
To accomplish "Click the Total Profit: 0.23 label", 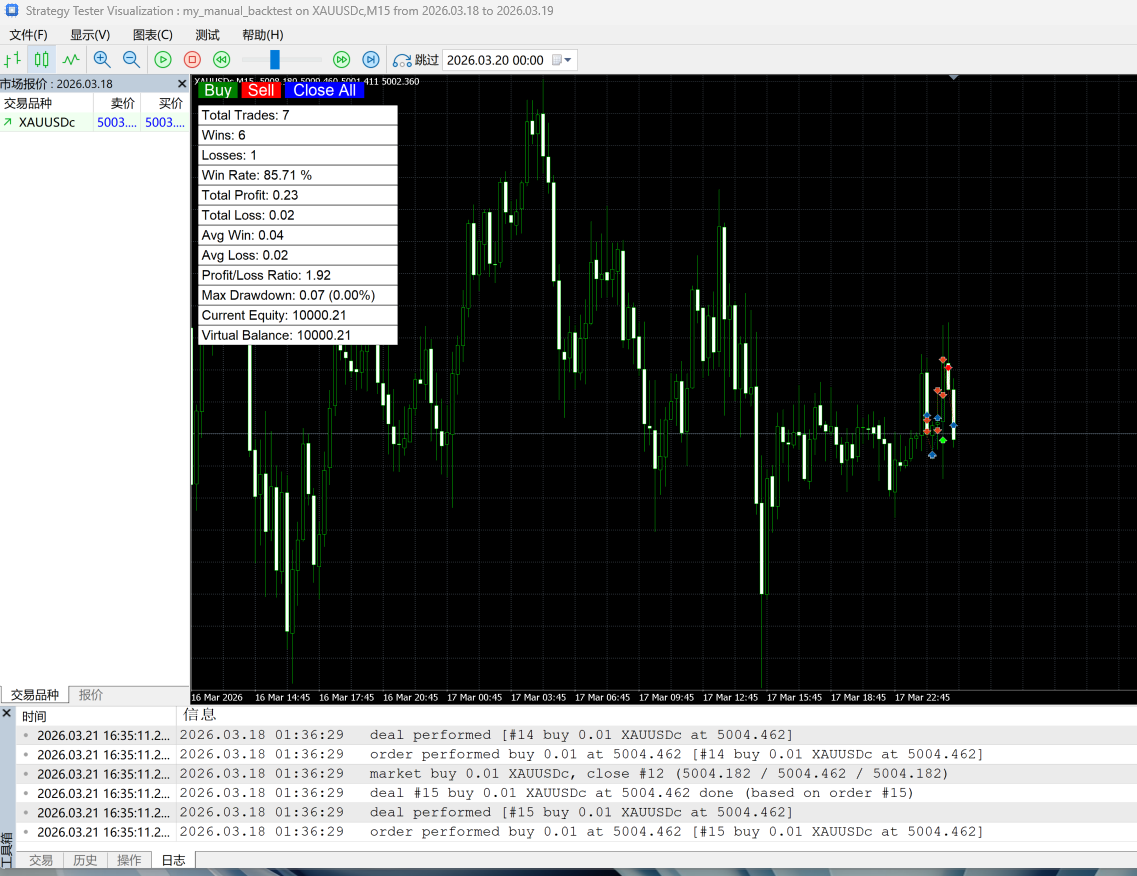I will 297,195.
